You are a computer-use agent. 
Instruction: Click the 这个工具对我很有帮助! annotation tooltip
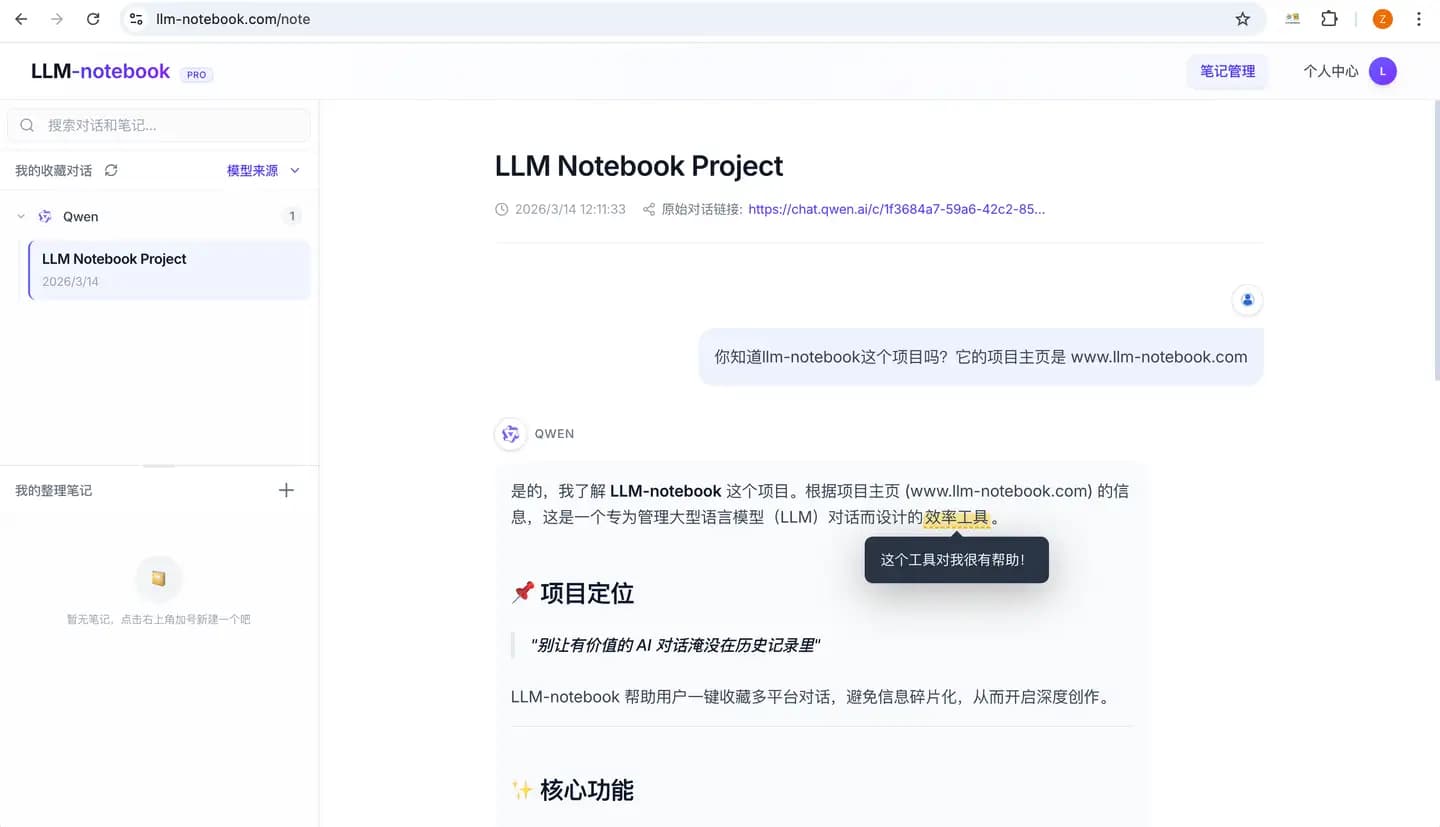point(956,560)
